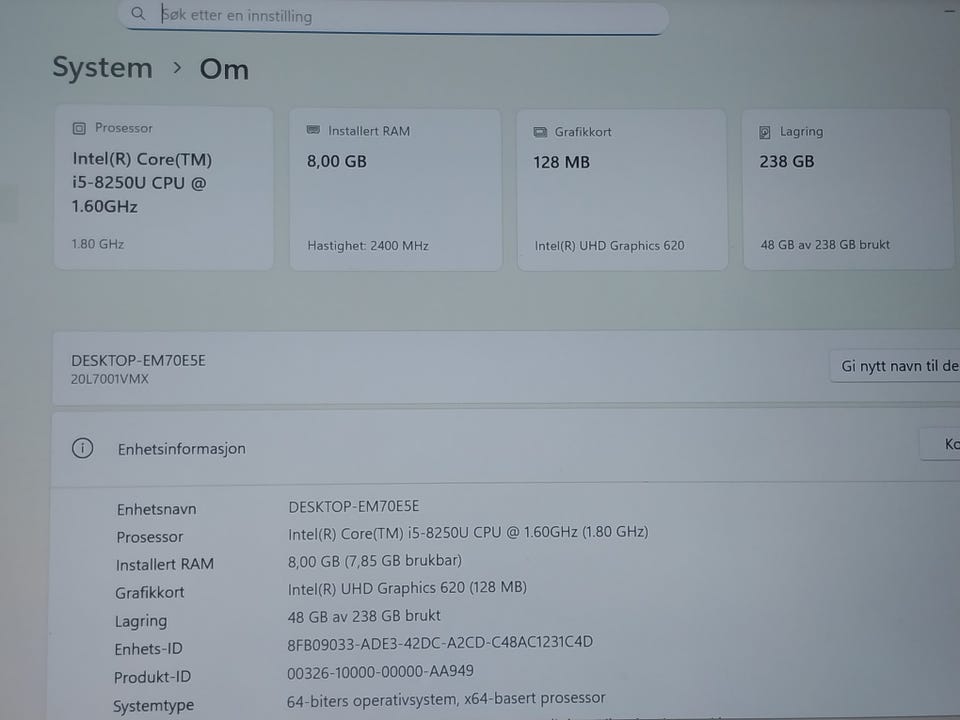
Task: Click the Enhets-ID value text
Action: click(x=440, y=643)
